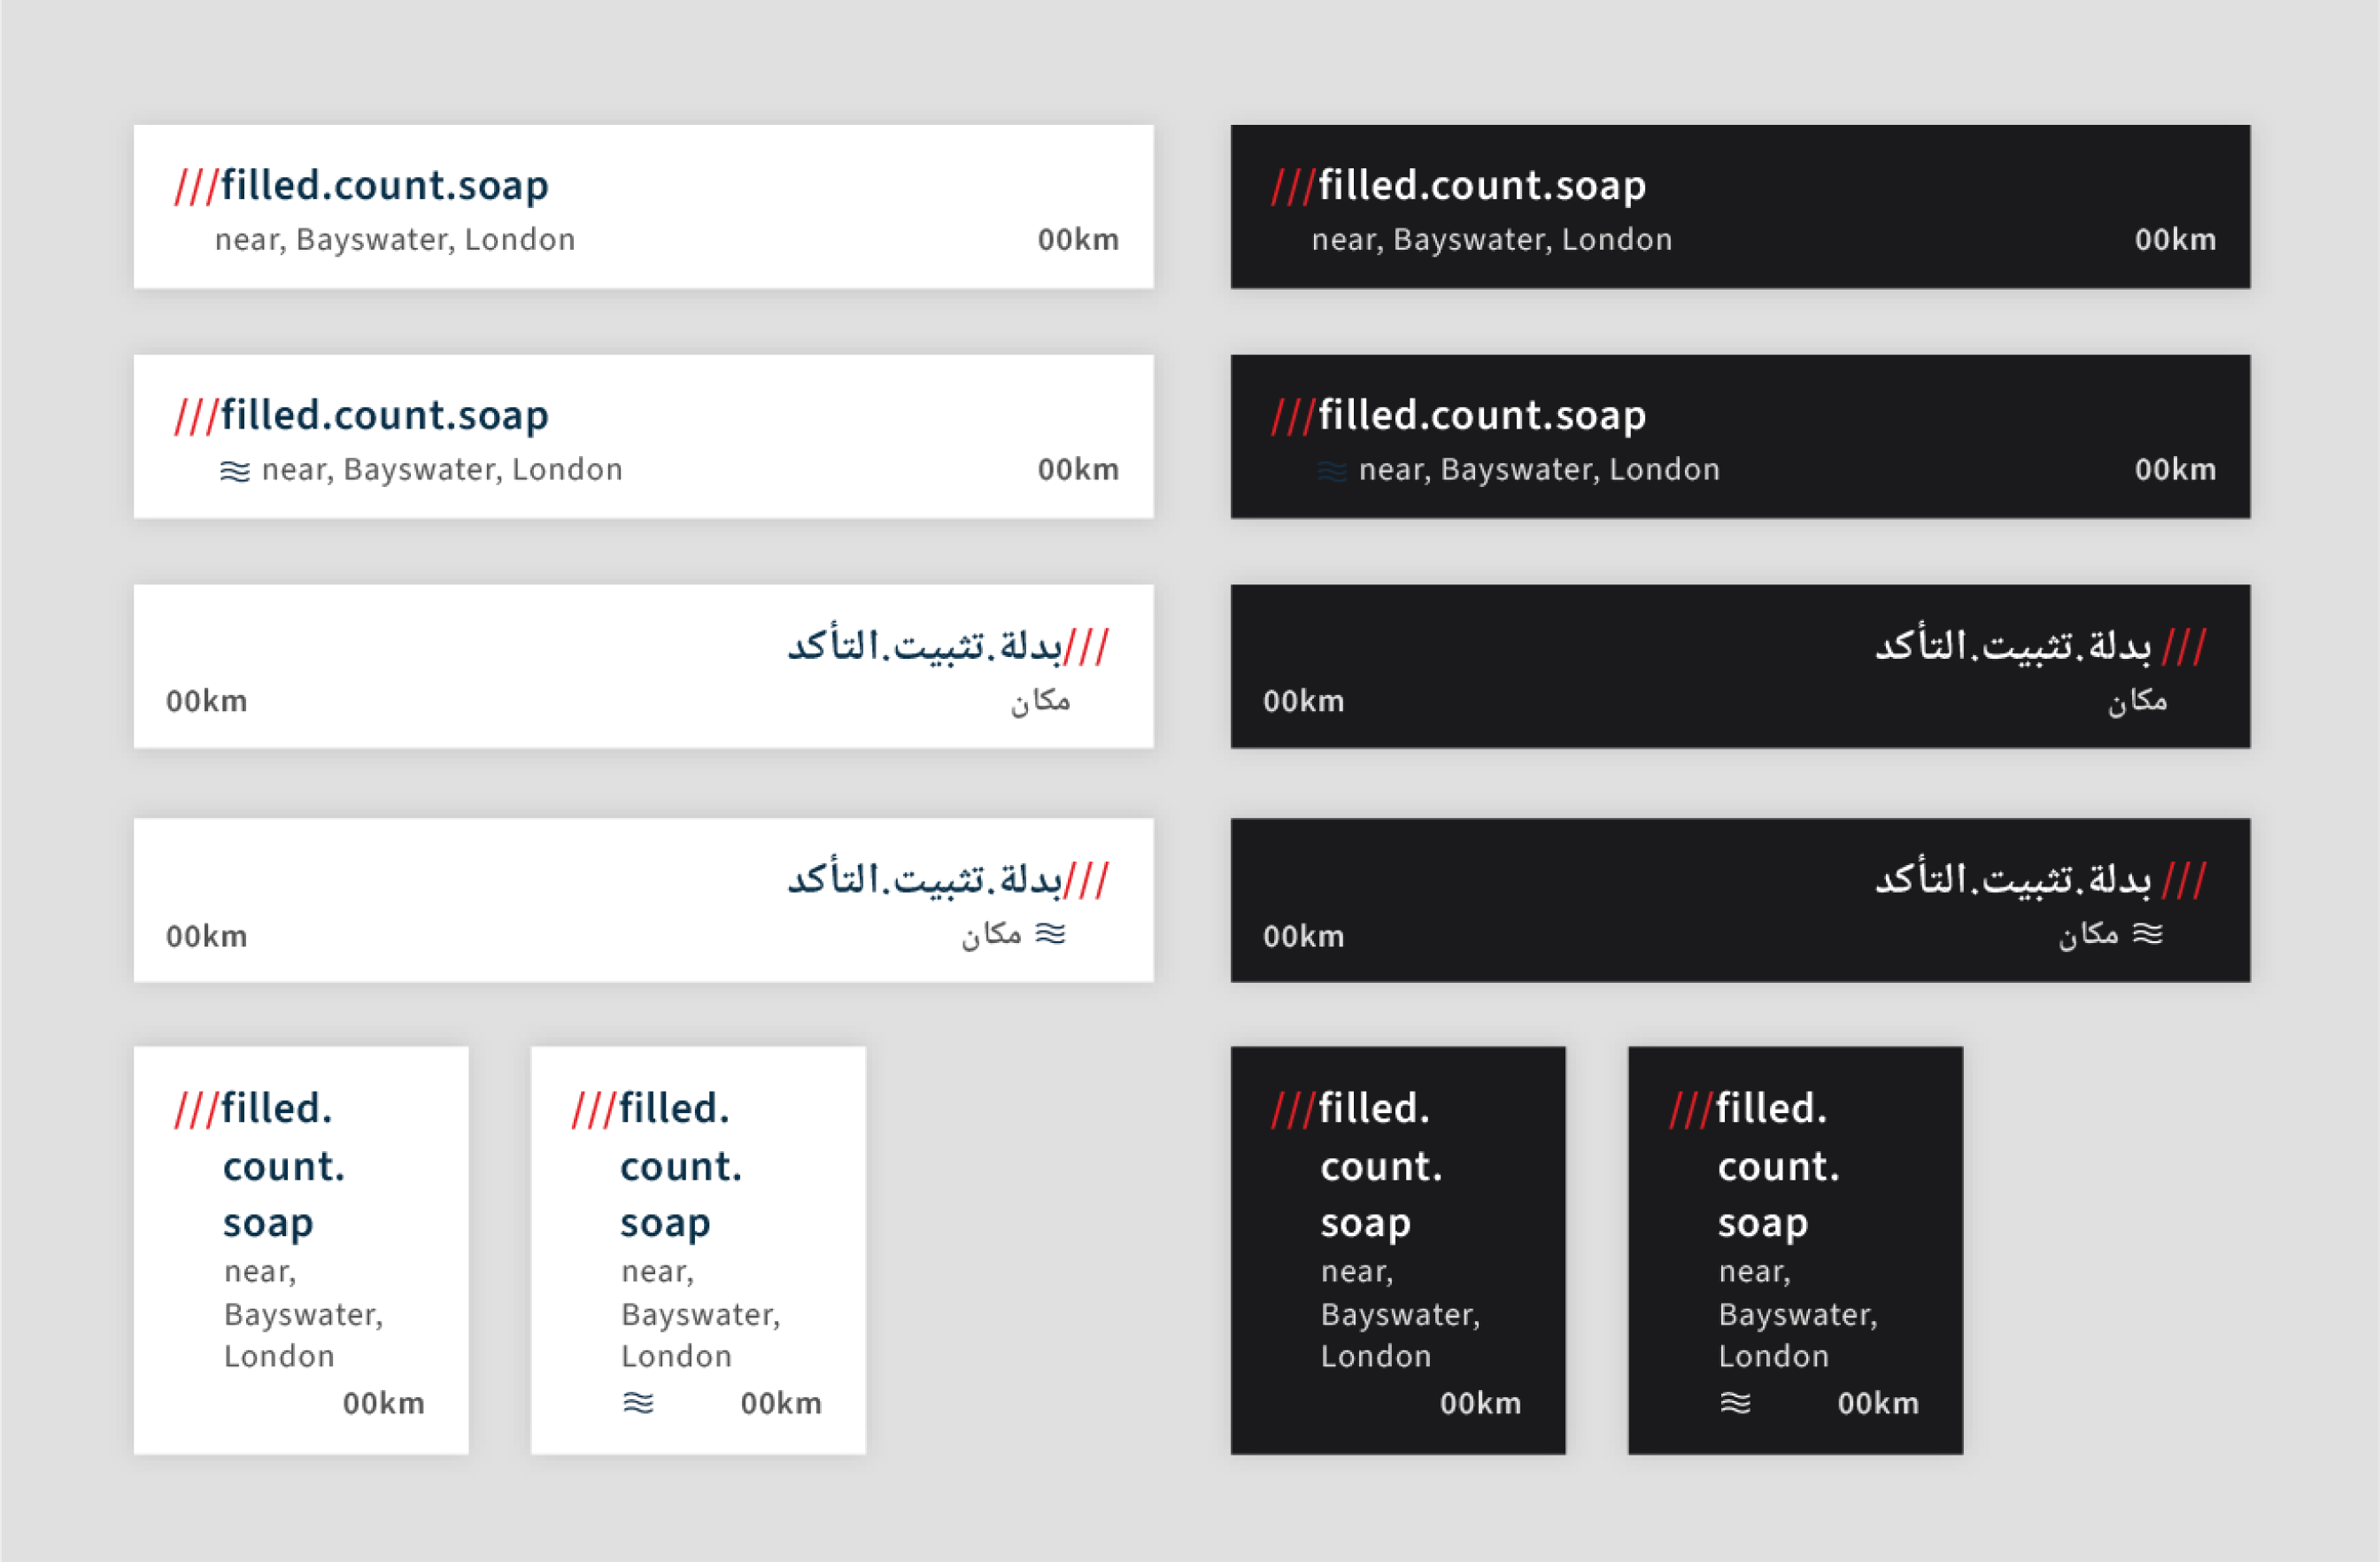Click wave icon next to مكان in light card
The image size is (2380, 1562).
pyautogui.click(x=1050, y=933)
